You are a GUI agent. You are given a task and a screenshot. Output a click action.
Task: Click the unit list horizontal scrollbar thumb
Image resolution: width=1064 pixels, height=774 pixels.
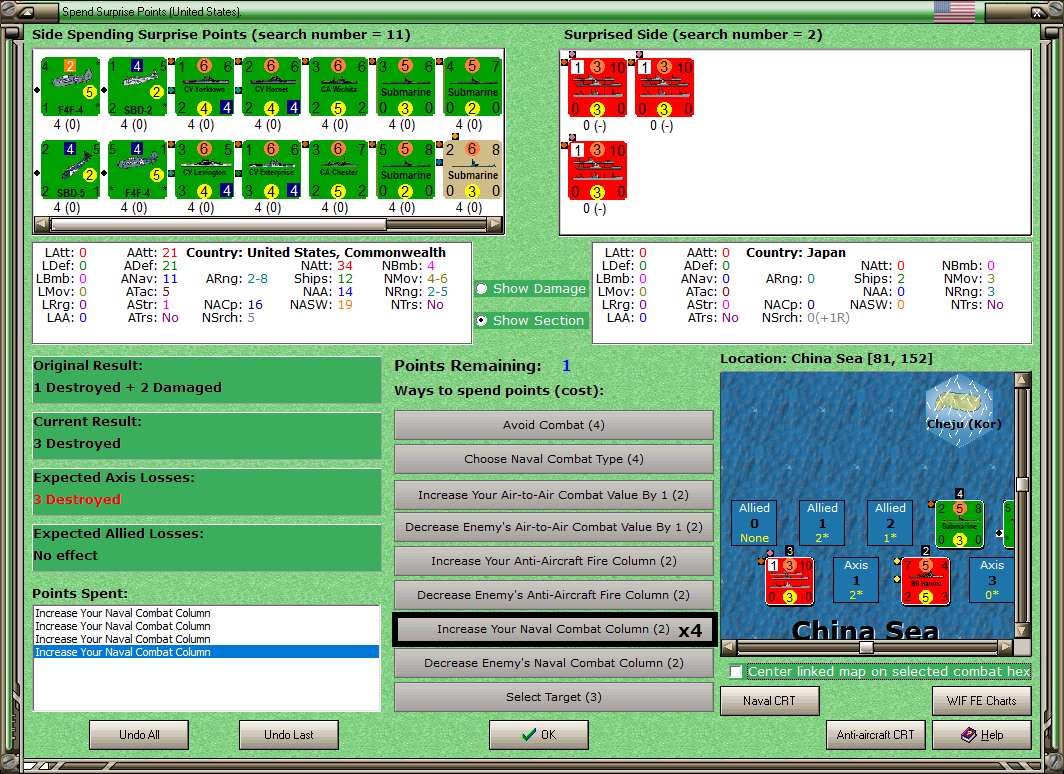pos(218,223)
